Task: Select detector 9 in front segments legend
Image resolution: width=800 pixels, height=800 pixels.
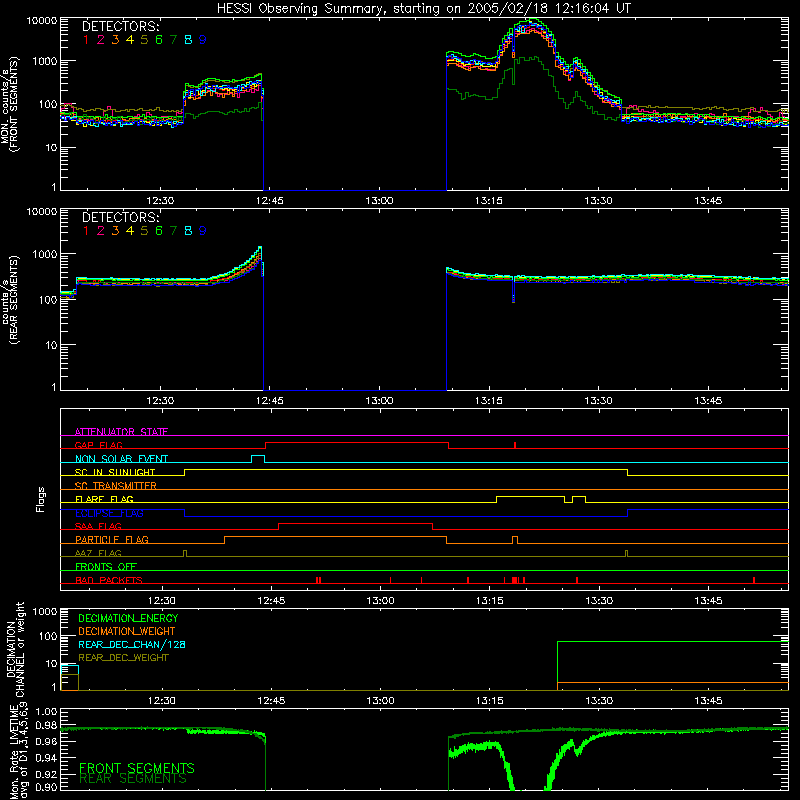Action: (203, 40)
